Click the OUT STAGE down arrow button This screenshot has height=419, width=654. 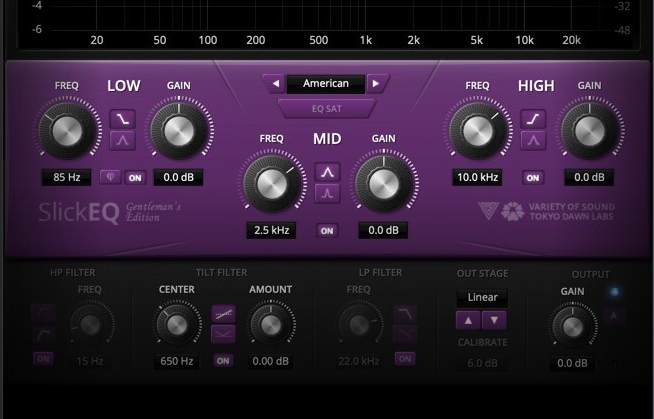click(494, 320)
